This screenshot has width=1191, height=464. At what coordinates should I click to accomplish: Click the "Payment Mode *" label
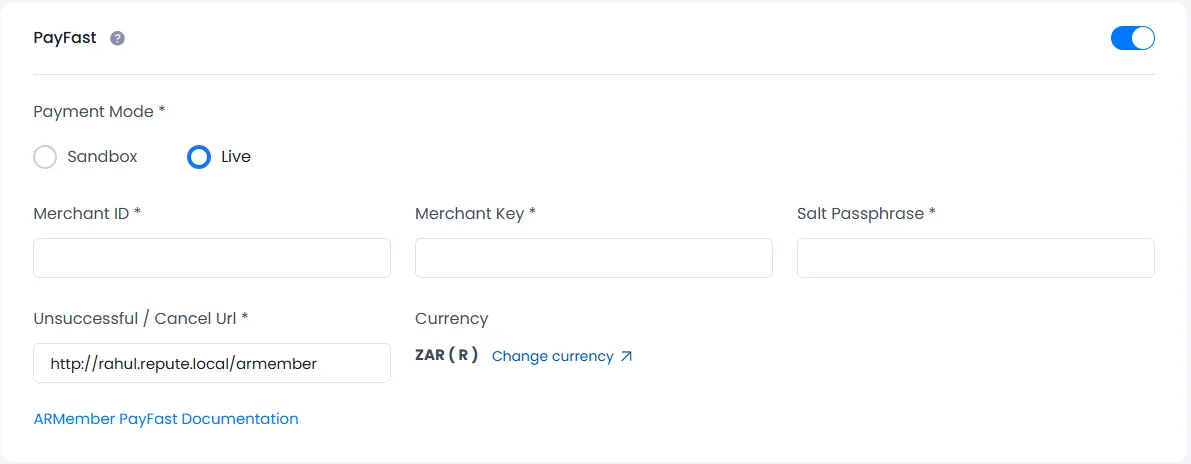pyautogui.click(x=99, y=112)
